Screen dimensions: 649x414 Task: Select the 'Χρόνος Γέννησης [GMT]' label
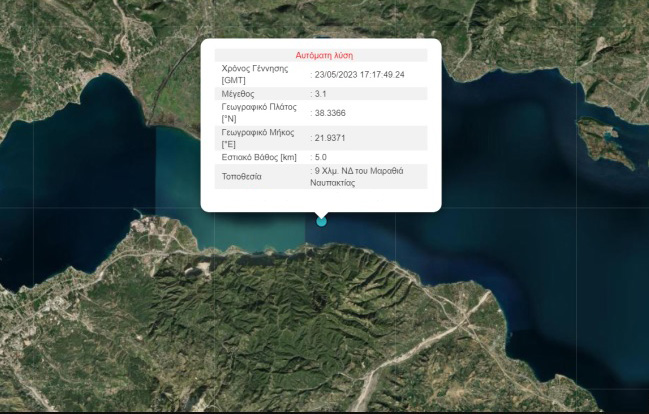point(255,74)
